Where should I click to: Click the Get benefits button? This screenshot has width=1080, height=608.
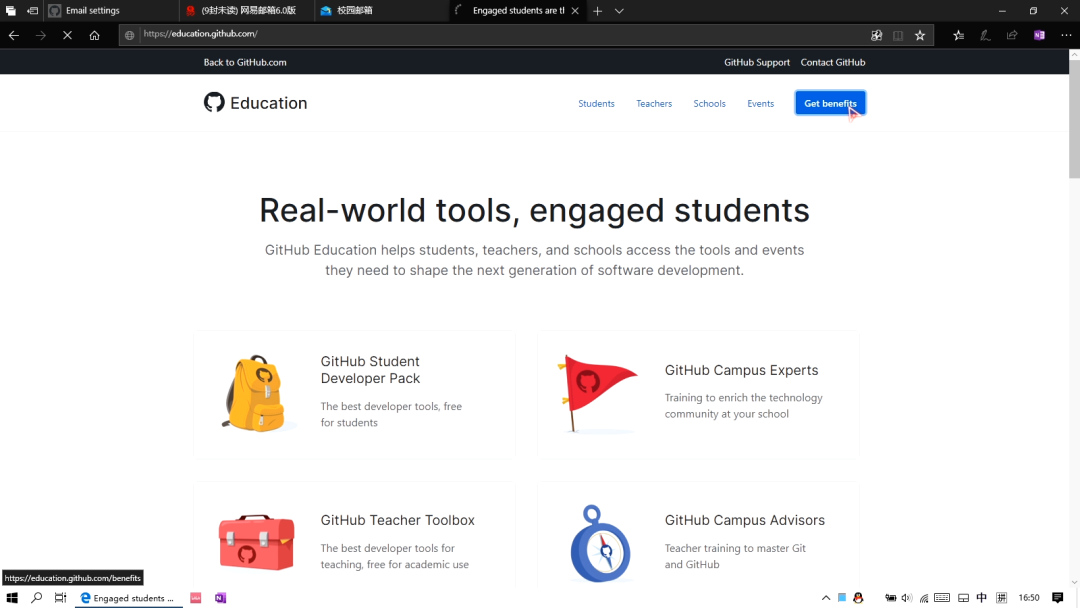click(830, 103)
